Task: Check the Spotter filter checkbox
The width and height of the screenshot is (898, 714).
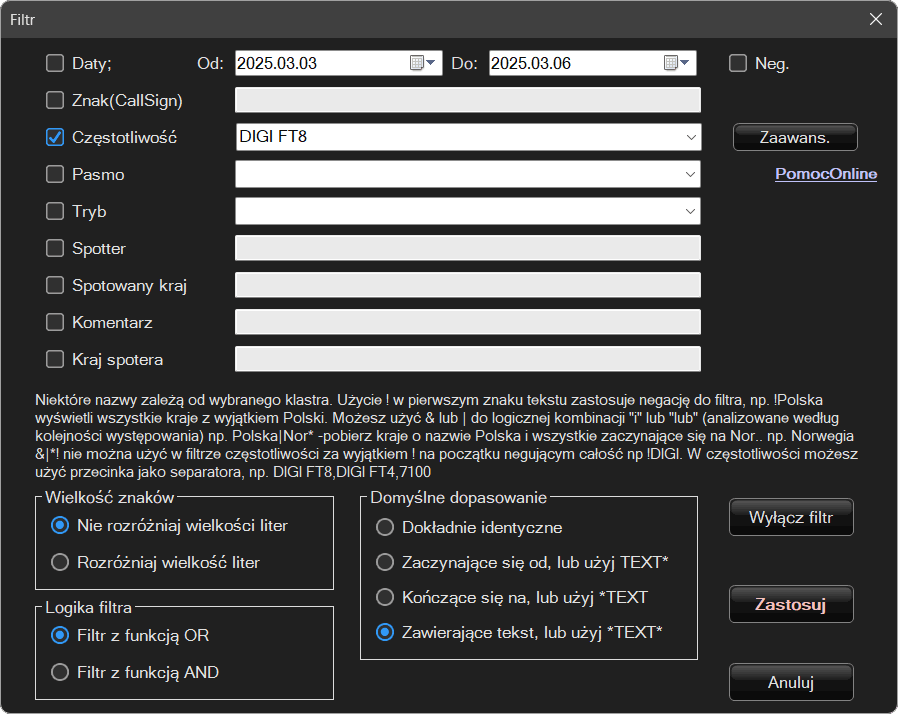Action: [55, 248]
